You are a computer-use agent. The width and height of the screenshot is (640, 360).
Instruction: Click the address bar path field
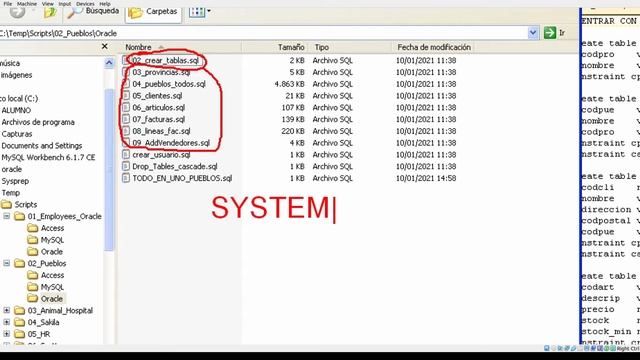point(263,33)
